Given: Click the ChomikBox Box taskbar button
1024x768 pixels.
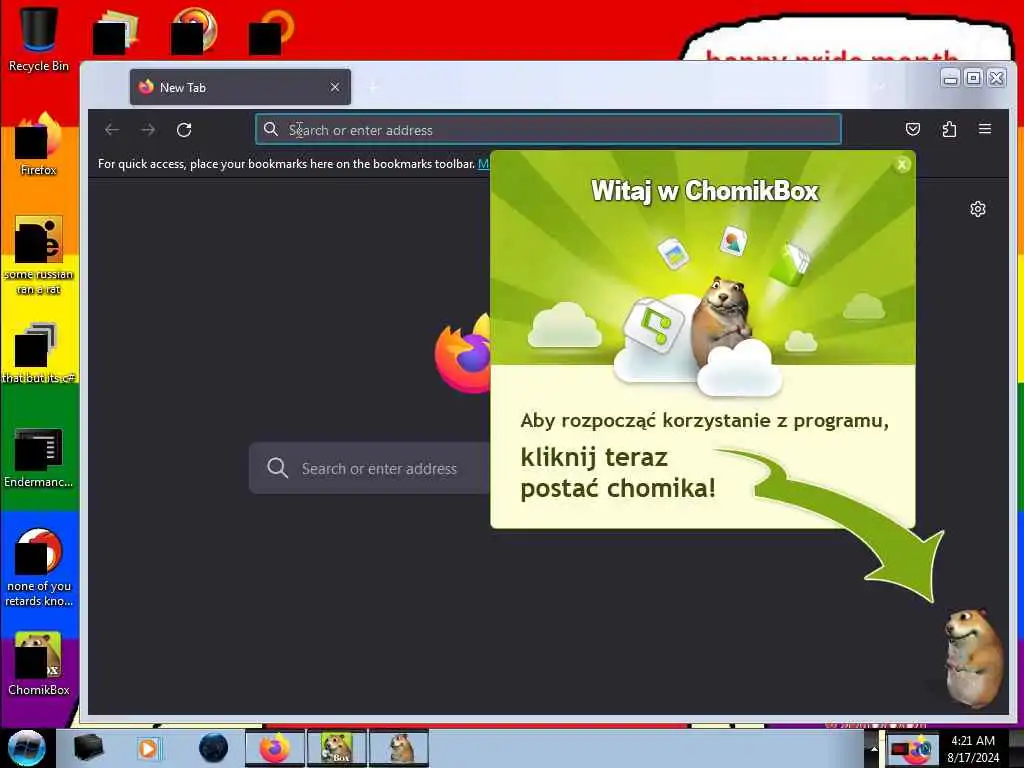Looking at the screenshot, I should click(x=336, y=748).
